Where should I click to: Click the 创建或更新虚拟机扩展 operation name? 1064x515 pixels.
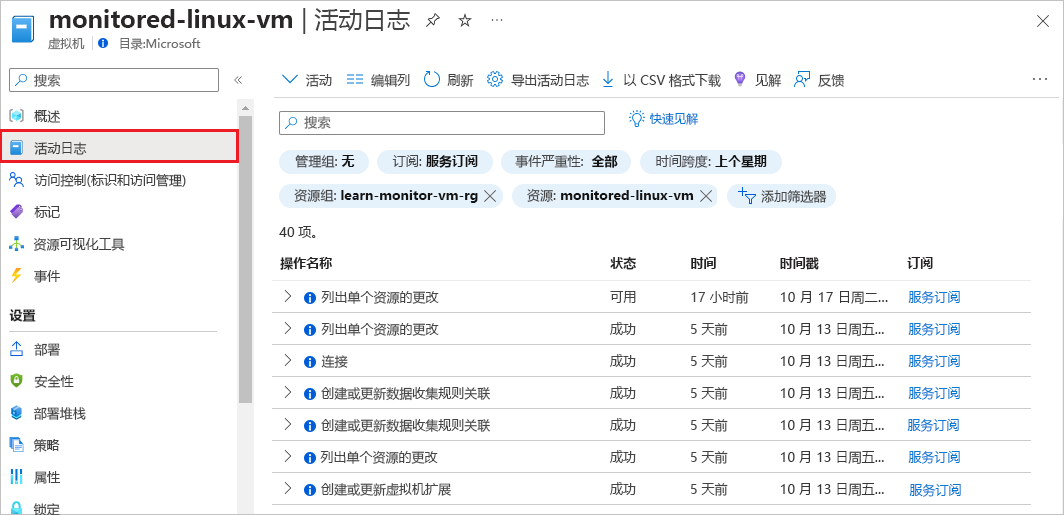click(x=386, y=489)
